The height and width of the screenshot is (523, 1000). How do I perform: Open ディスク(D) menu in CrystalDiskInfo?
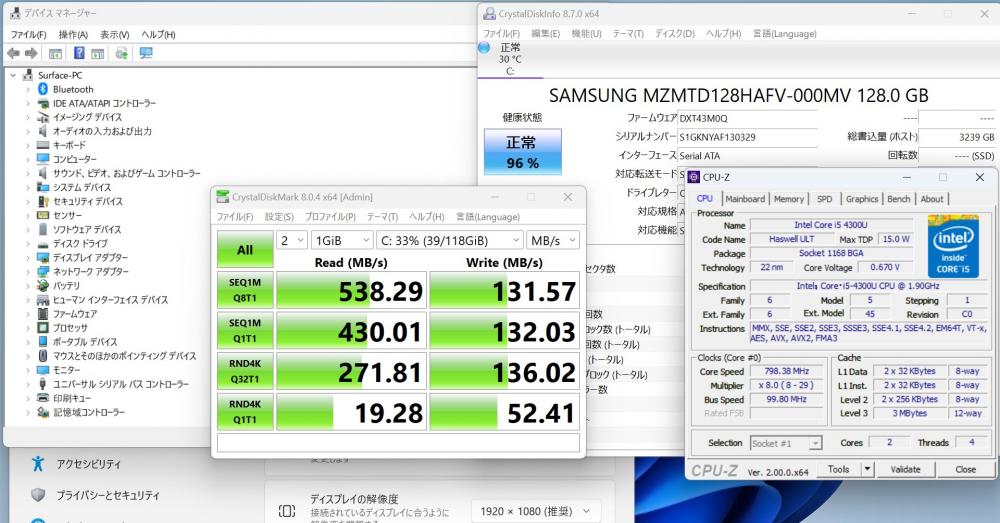pos(675,33)
